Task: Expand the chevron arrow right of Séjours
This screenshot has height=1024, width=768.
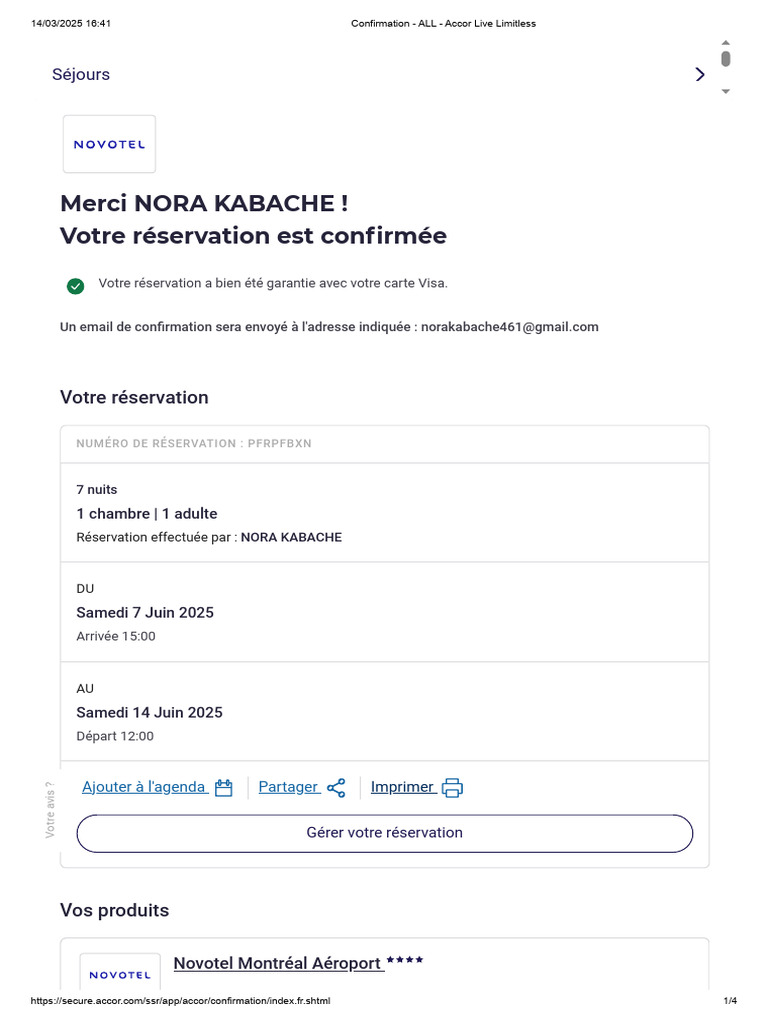Action: click(700, 75)
